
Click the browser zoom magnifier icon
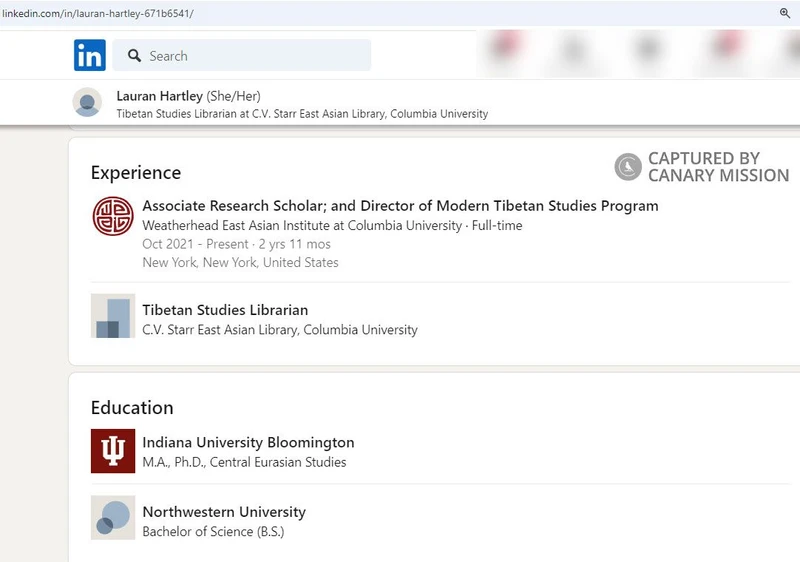[785, 13]
